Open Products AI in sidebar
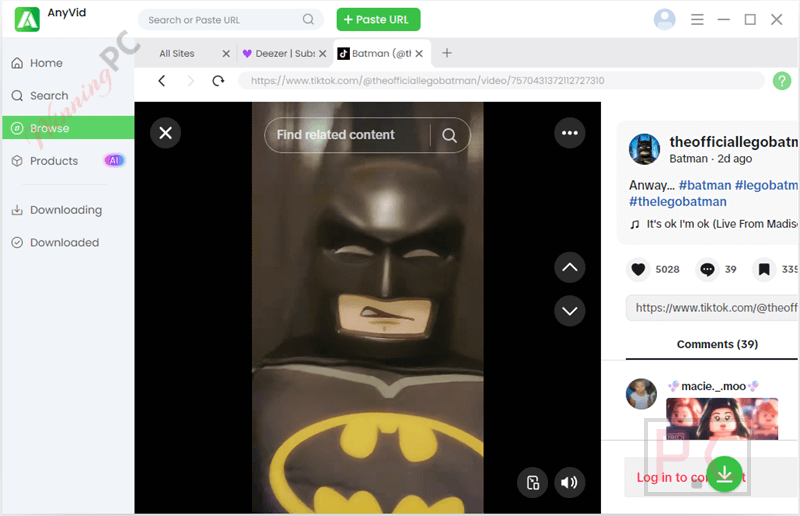 [x=68, y=161]
